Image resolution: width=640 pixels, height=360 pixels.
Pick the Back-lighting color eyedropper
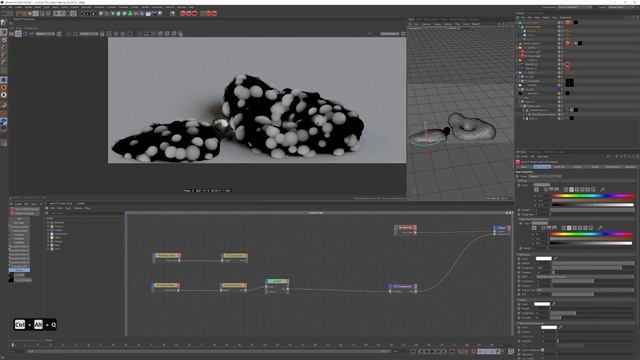[x=600, y=228]
